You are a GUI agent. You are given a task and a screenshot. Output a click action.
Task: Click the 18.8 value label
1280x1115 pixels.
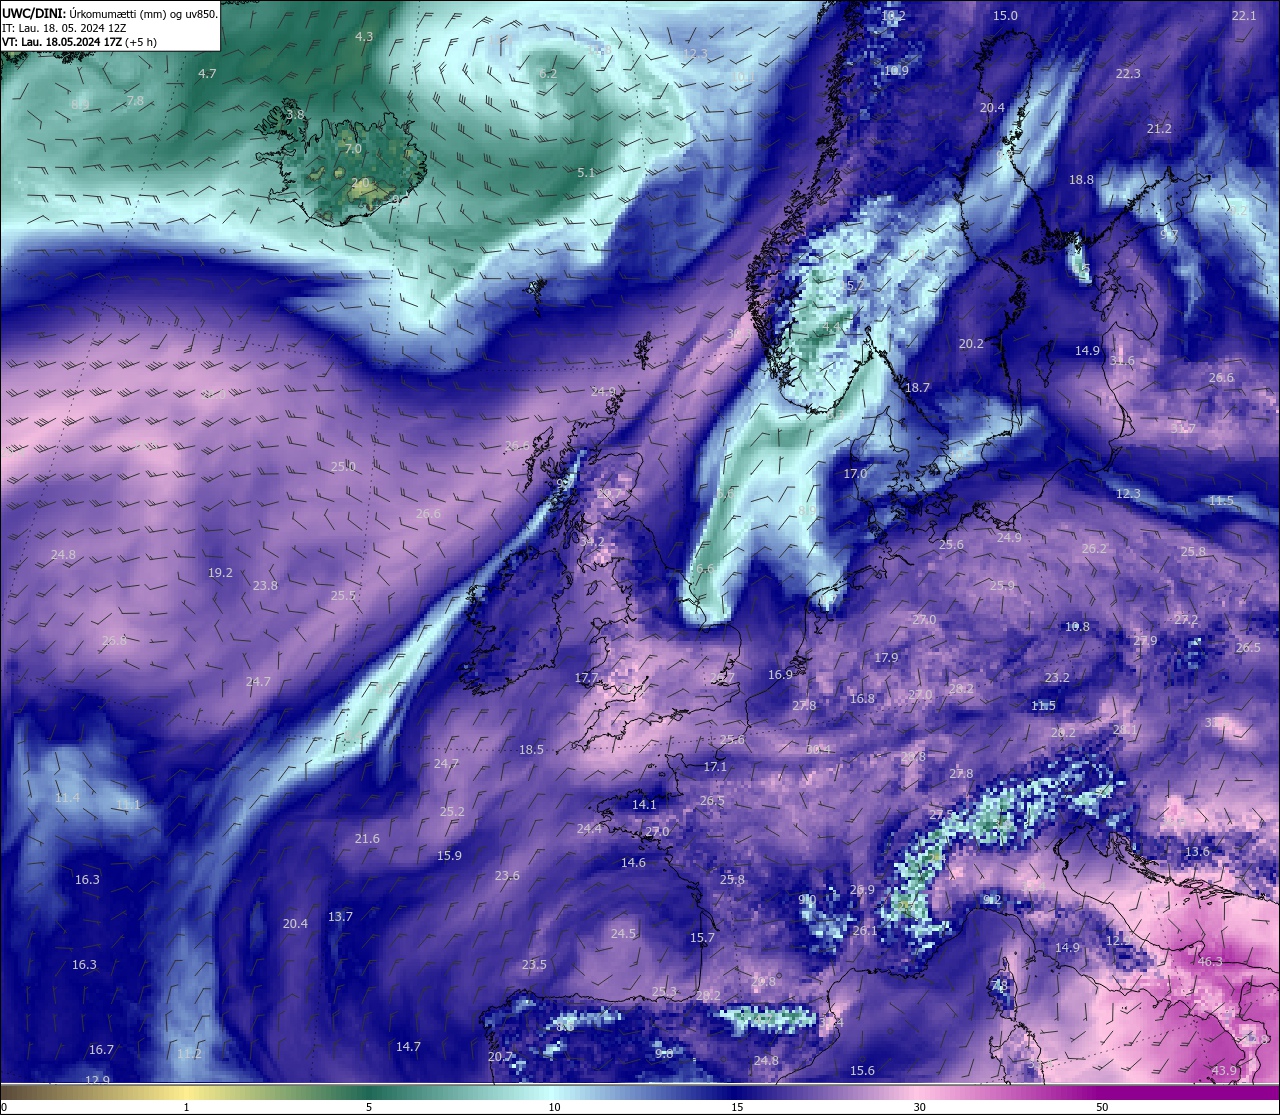(1081, 180)
